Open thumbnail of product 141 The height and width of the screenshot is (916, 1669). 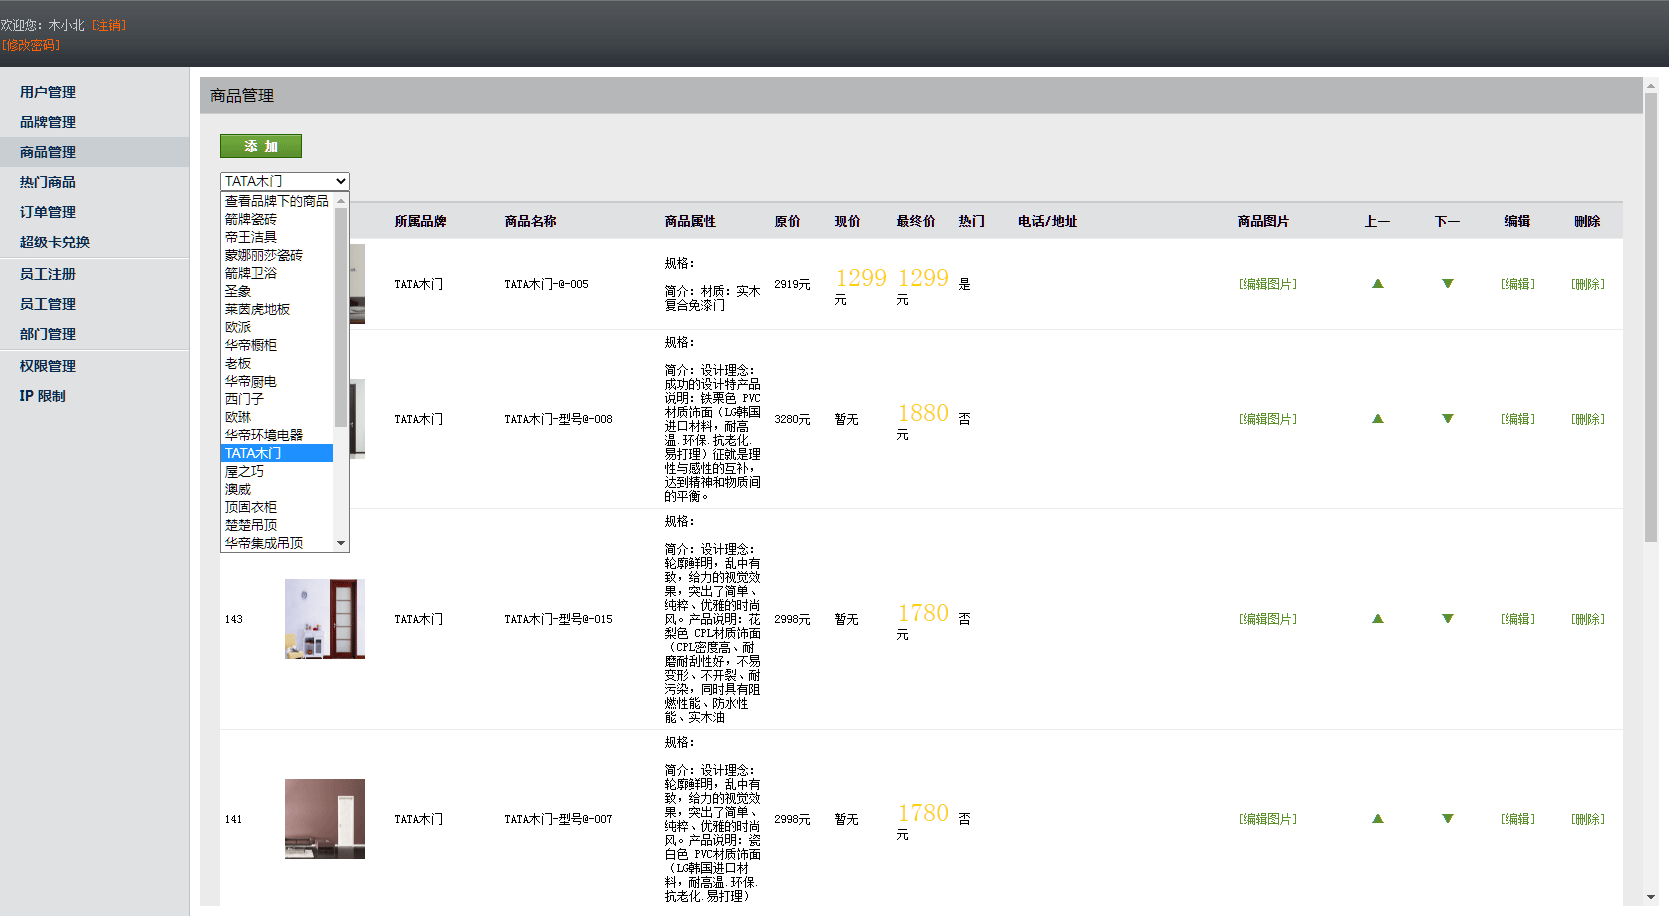(325, 819)
